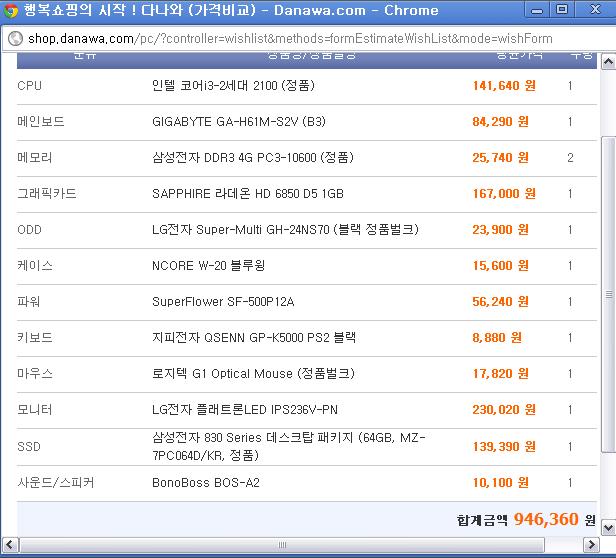Viewport: 616px width, 558px height.
Task: Click the ODD category label
Action: coord(29,229)
